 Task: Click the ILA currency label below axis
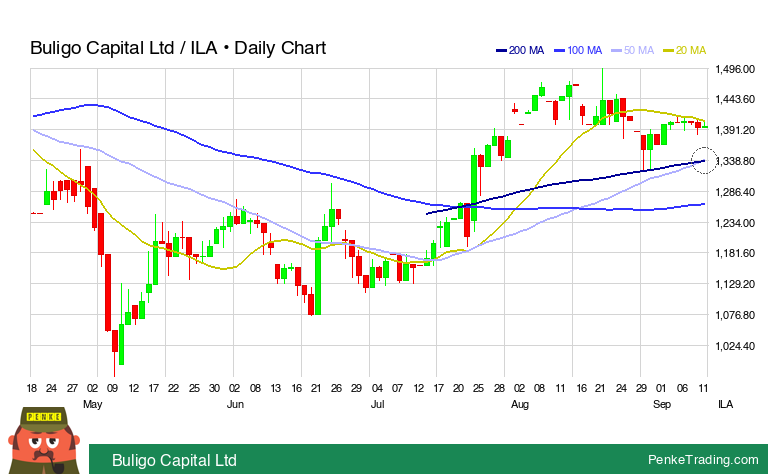tap(725, 404)
